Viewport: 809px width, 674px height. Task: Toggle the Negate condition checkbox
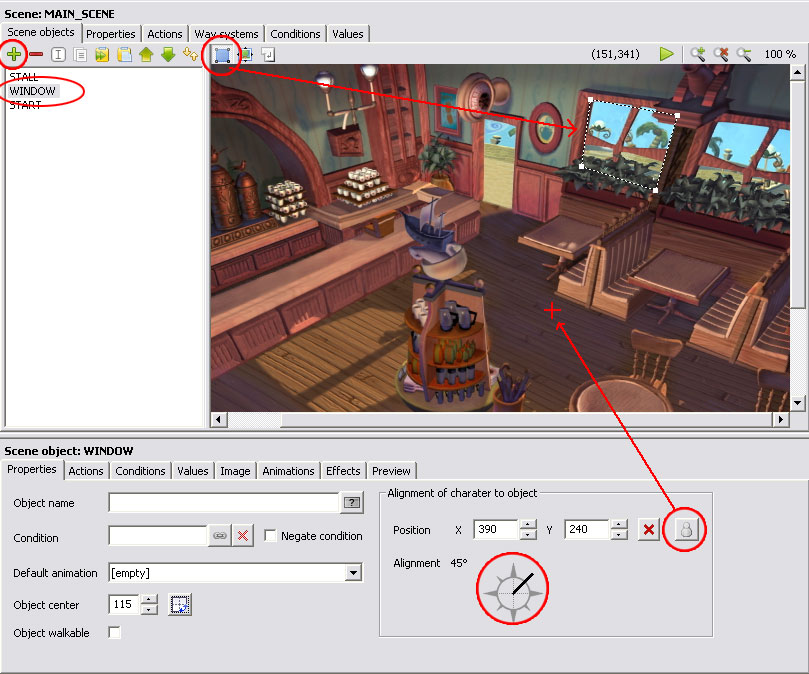tap(270, 535)
